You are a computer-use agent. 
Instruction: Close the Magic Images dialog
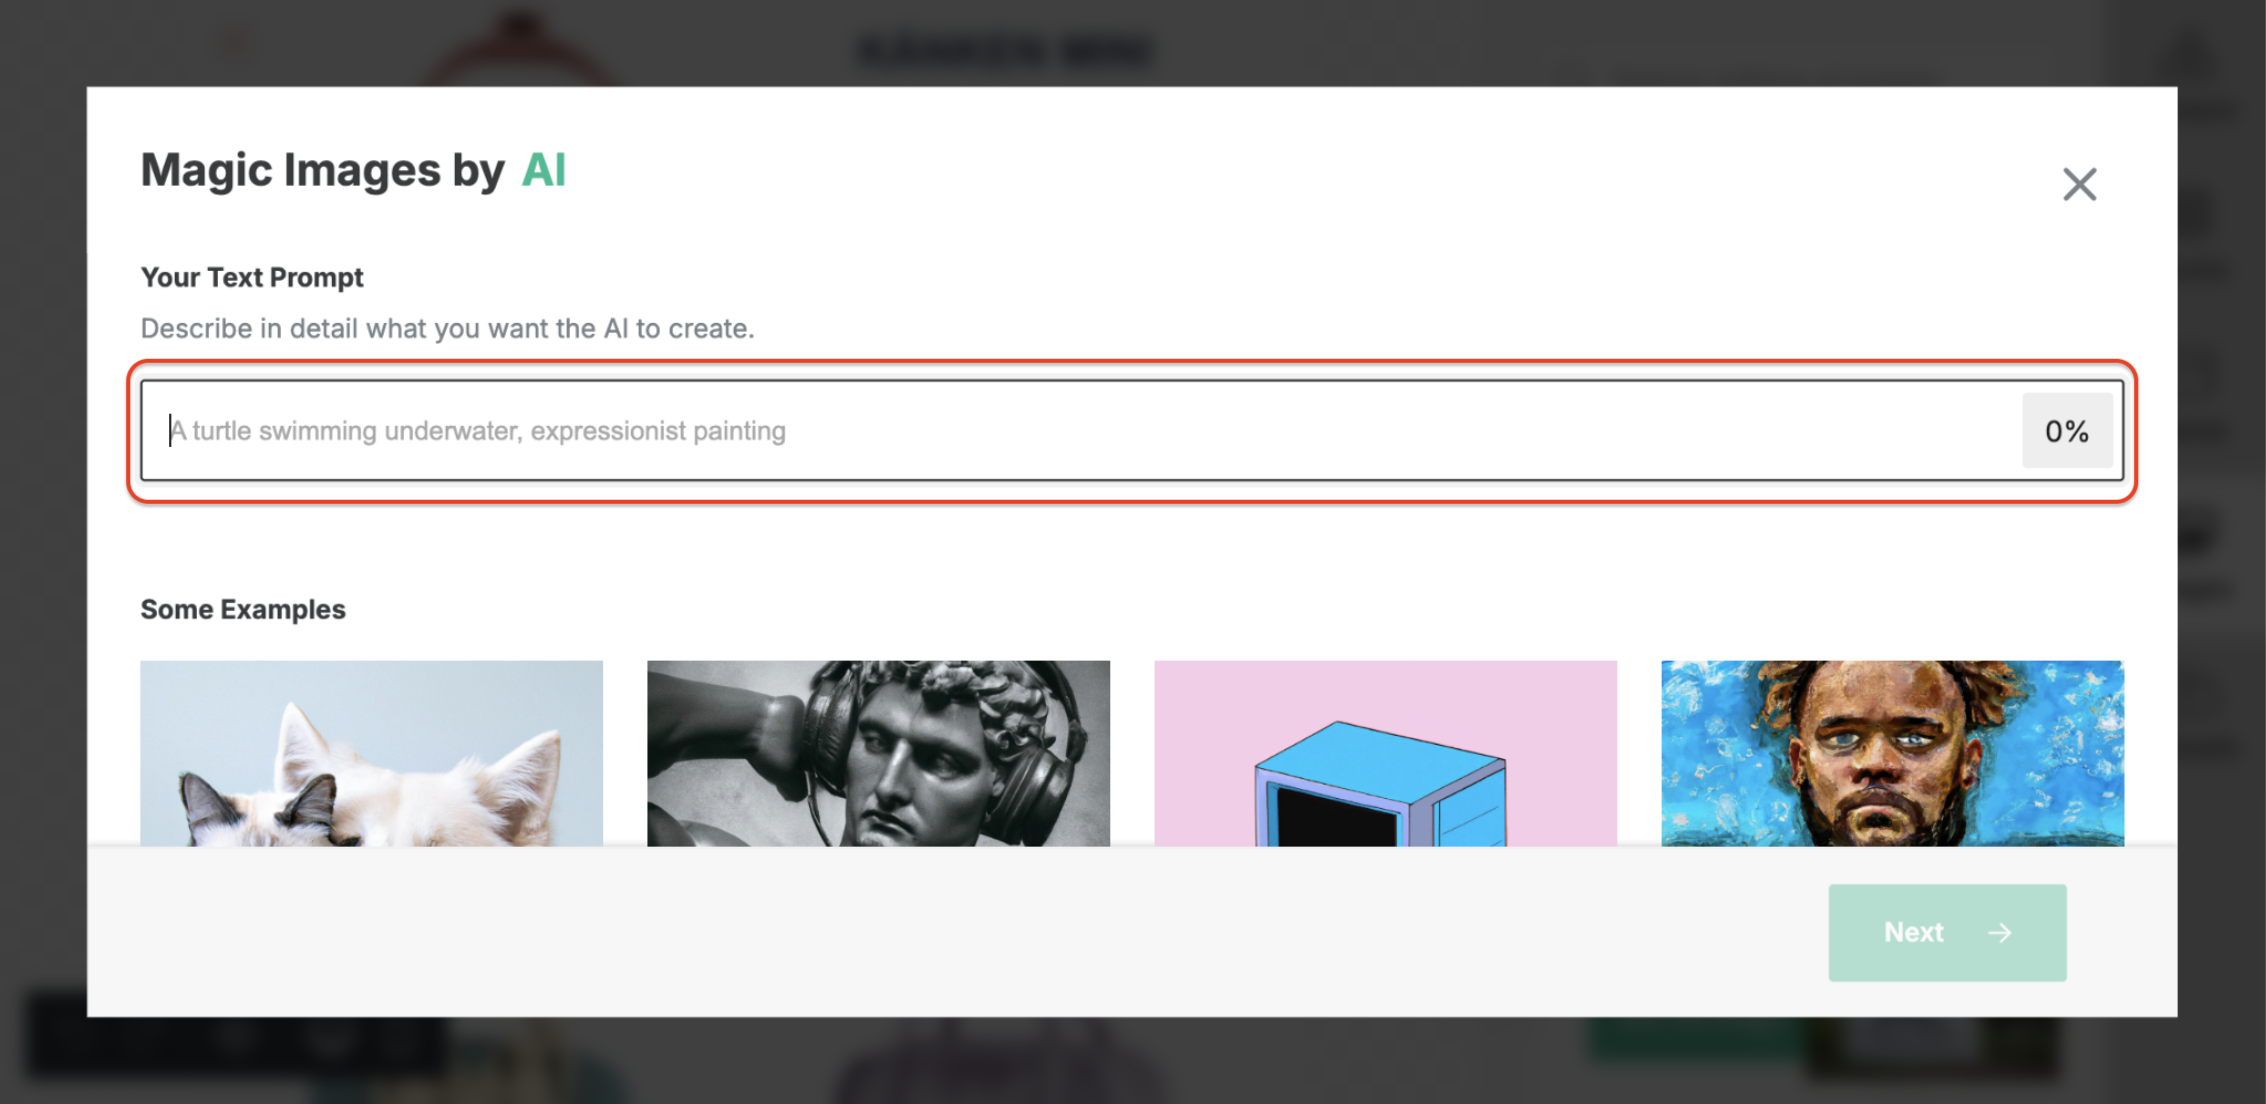point(2079,184)
